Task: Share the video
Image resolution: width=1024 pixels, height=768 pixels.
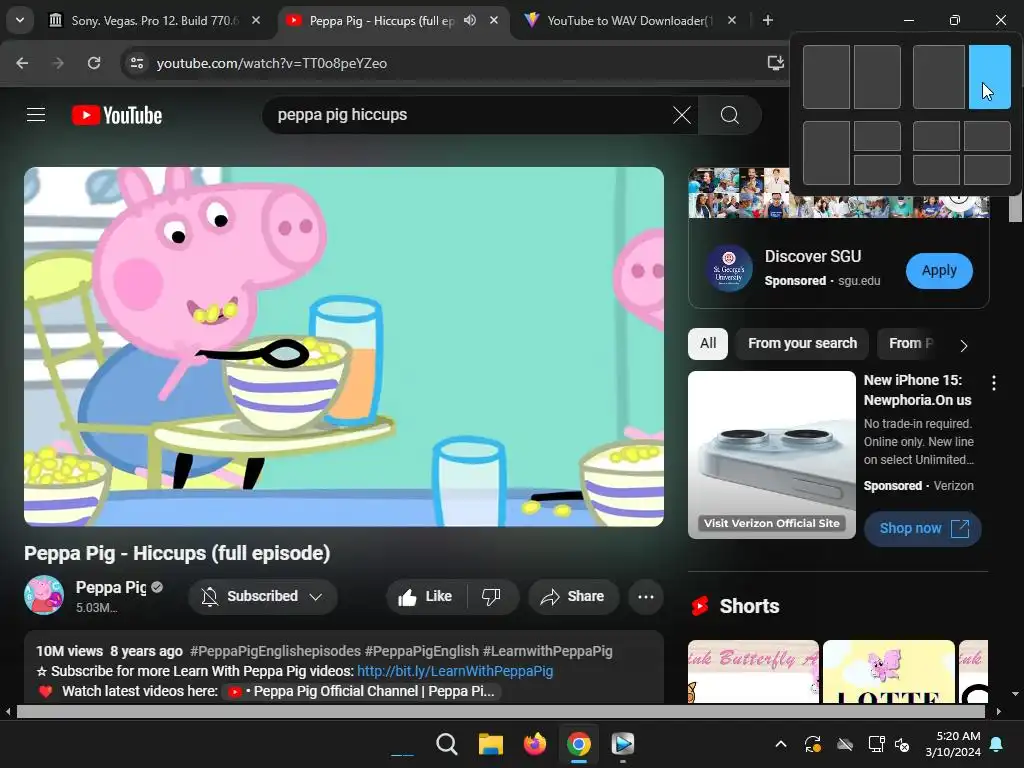Action: (573, 596)
